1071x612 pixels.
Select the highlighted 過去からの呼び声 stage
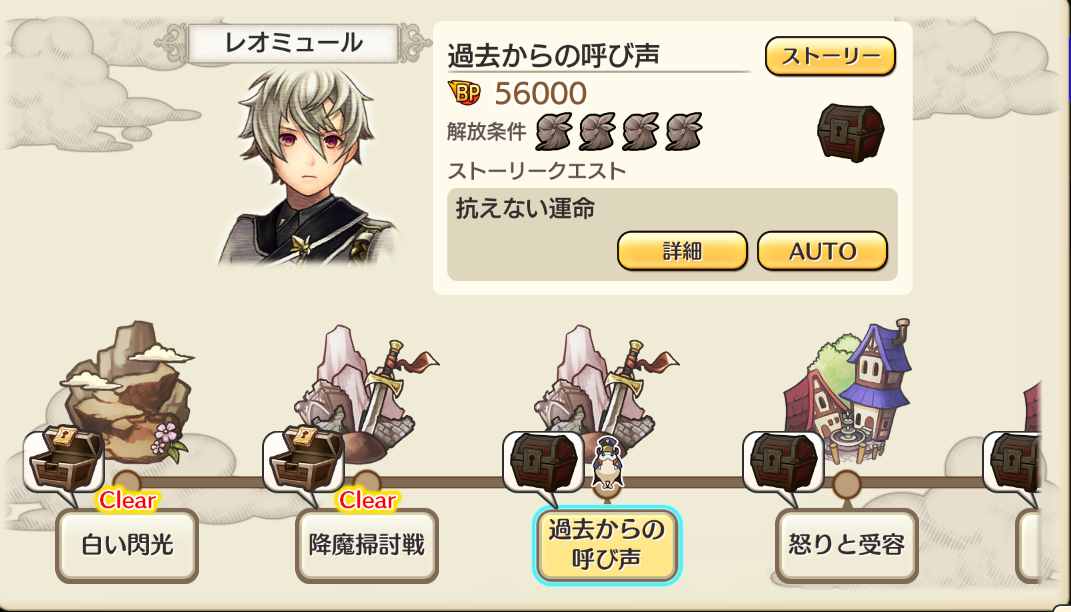pyautogui.click(x=607, y=546)
